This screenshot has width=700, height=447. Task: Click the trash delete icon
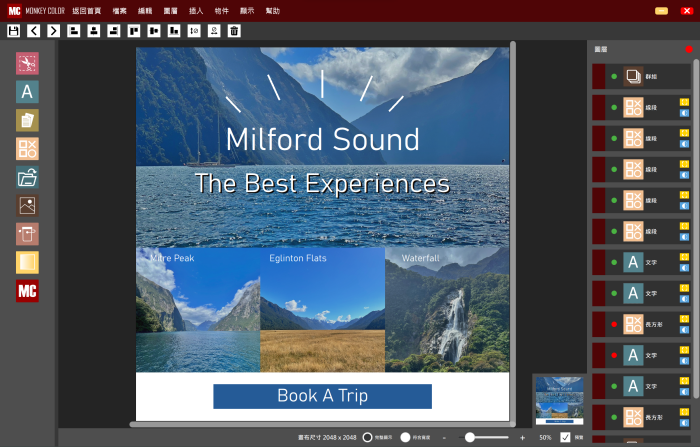click(x=234, y=31)
